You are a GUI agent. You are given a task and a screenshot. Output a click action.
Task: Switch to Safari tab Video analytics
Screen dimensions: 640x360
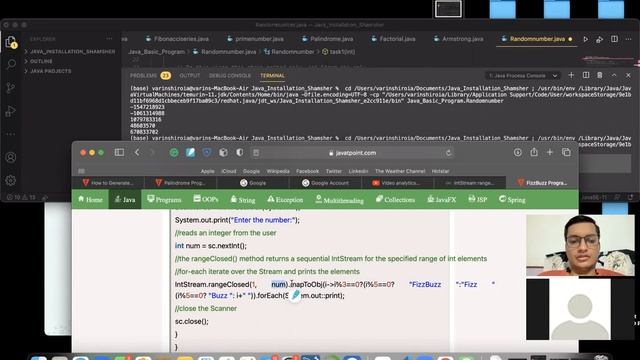(397, 183)
